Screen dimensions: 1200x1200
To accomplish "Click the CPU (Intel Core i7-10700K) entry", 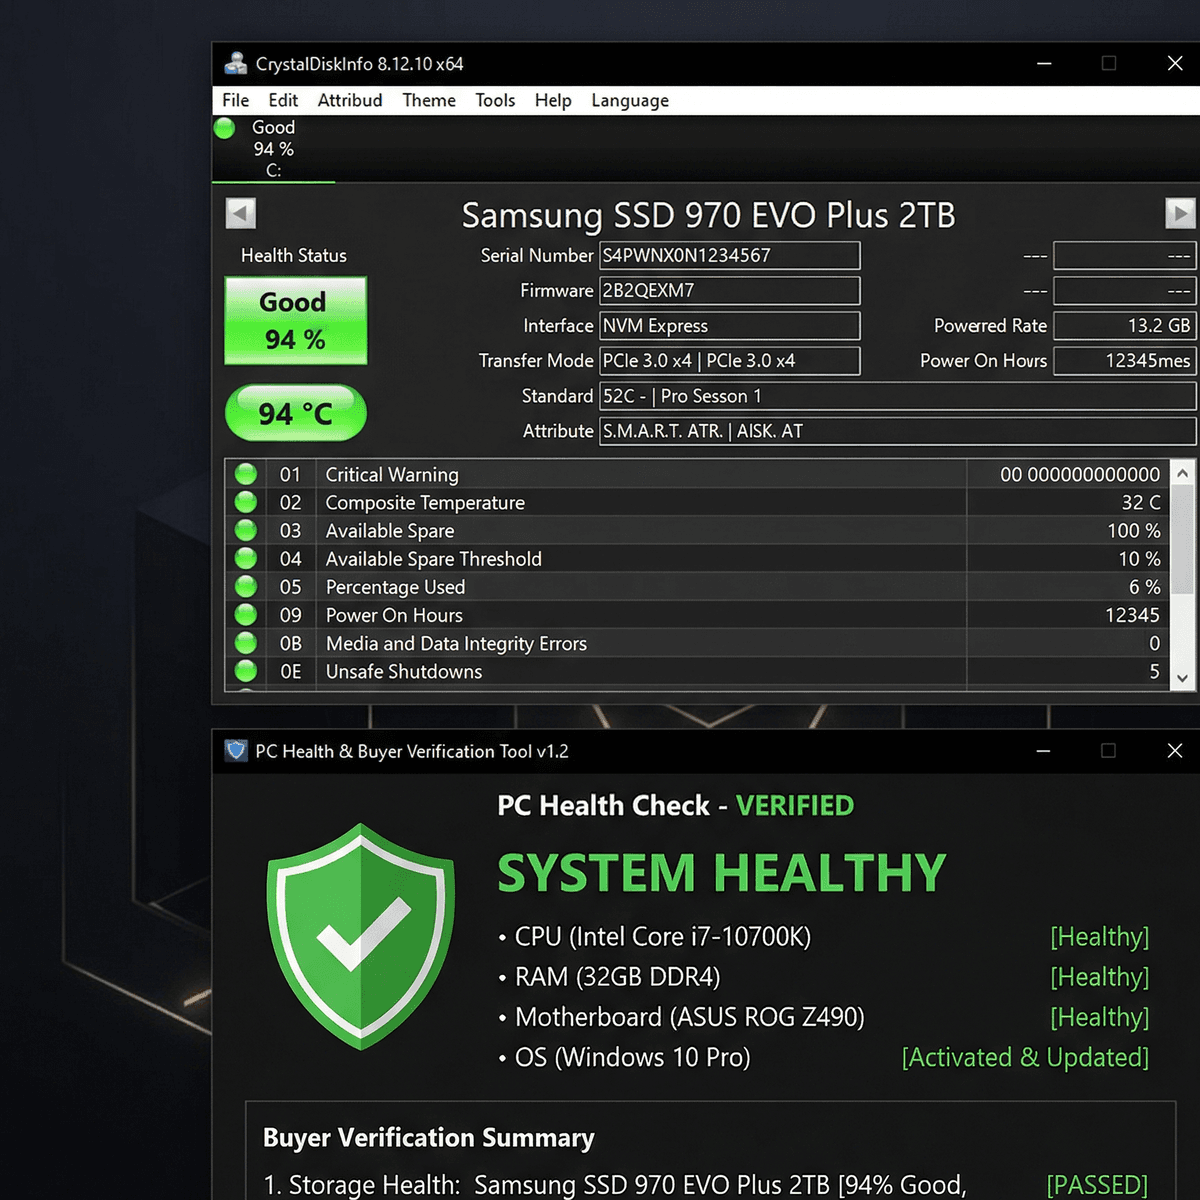I will tap(662, 937).
